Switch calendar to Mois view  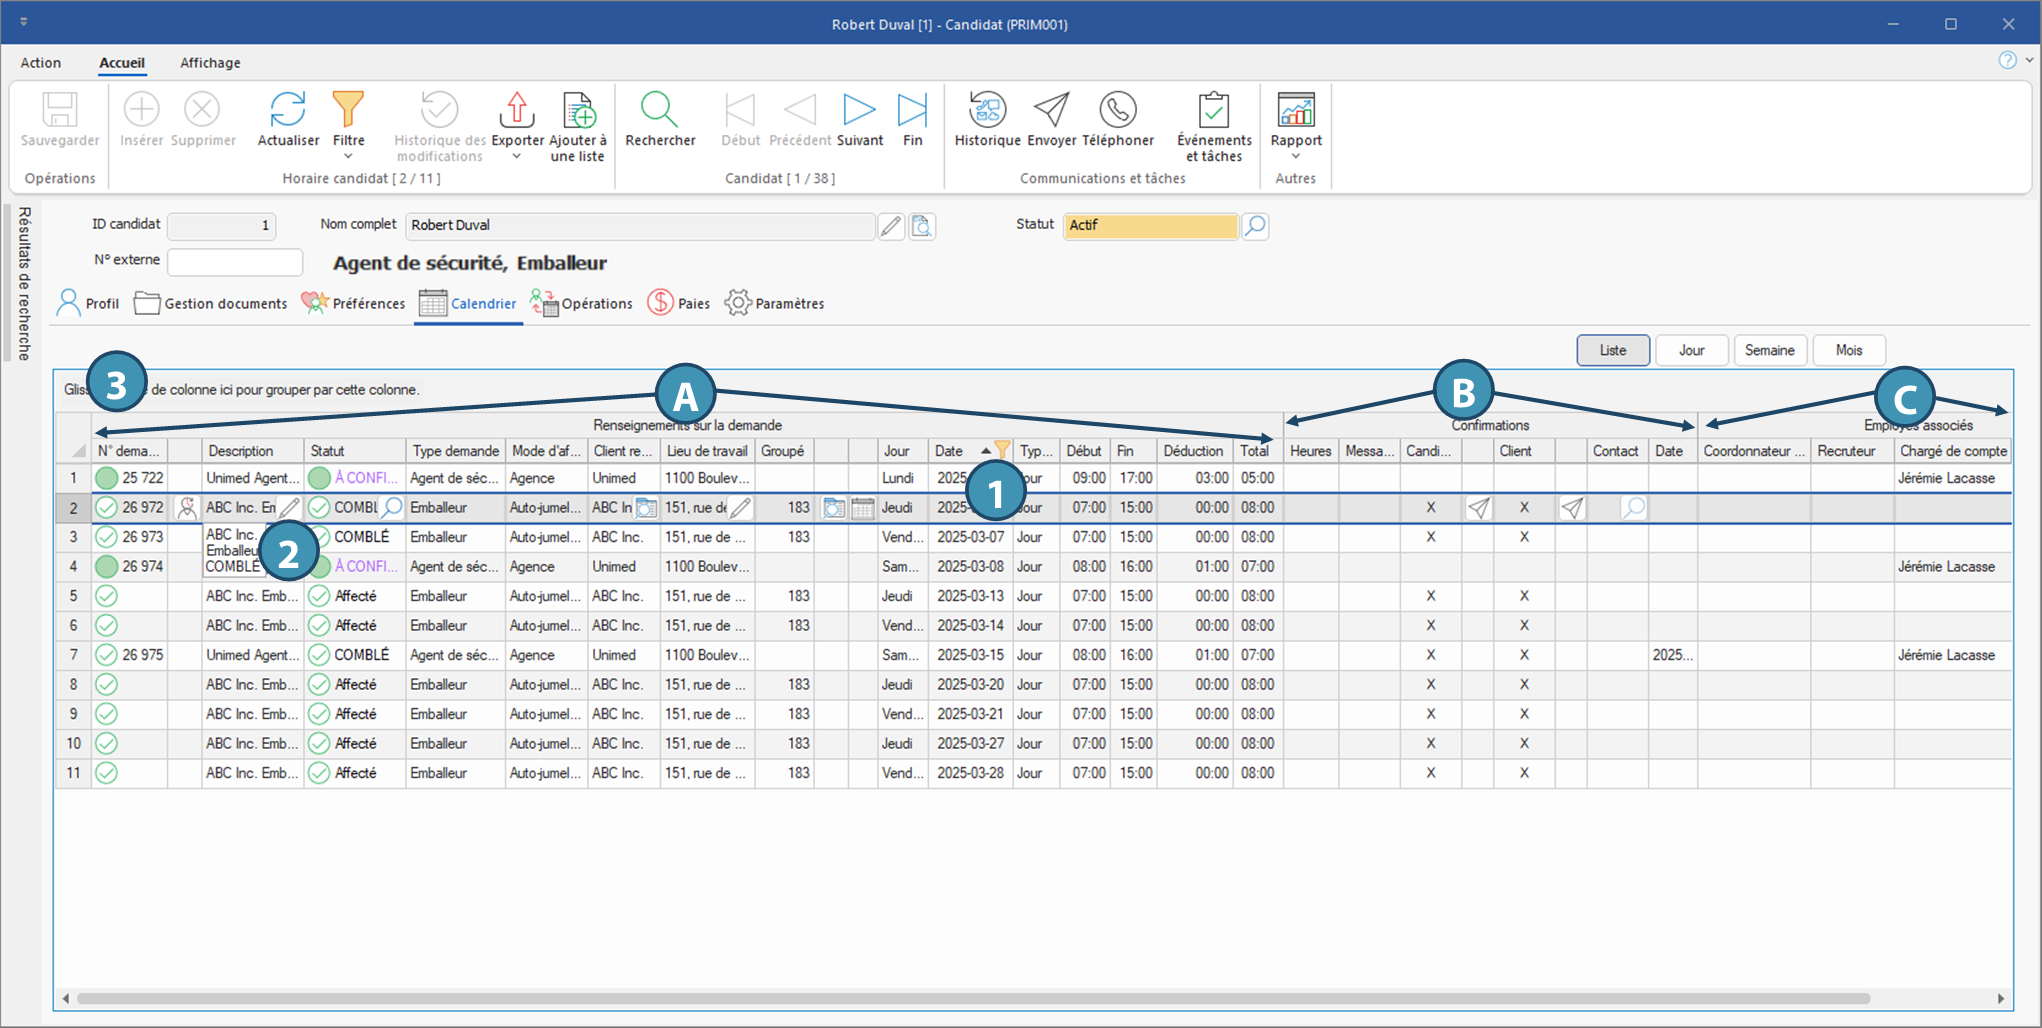click(1848, 350)
